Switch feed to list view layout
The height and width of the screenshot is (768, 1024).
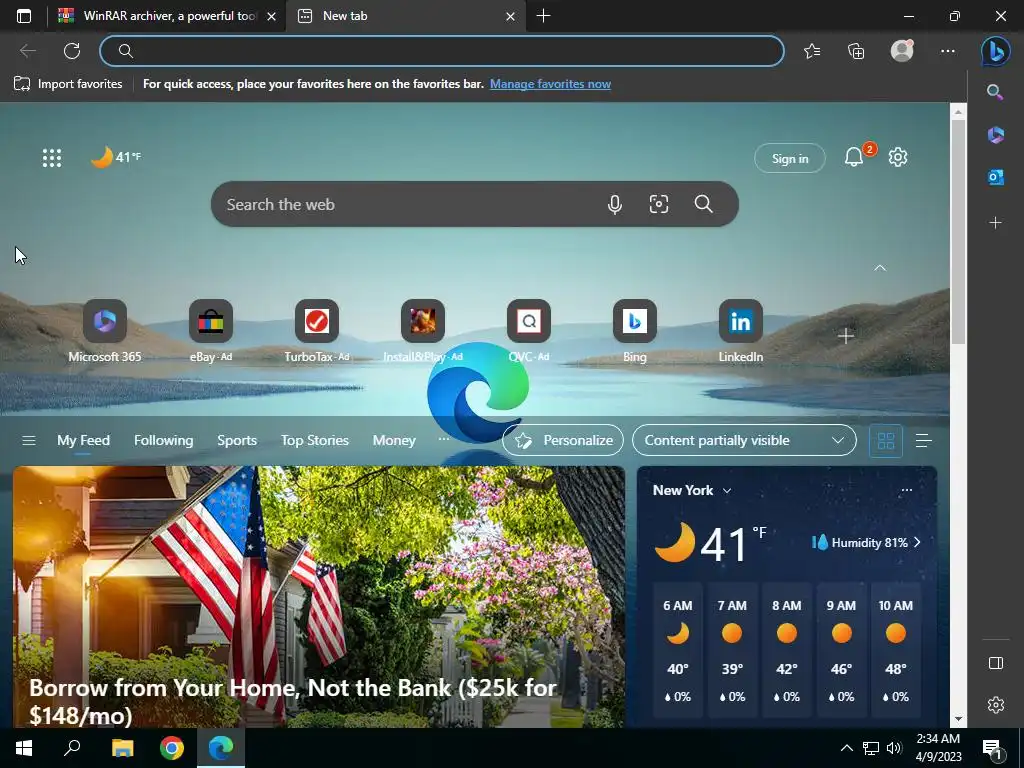pos(923,441)
